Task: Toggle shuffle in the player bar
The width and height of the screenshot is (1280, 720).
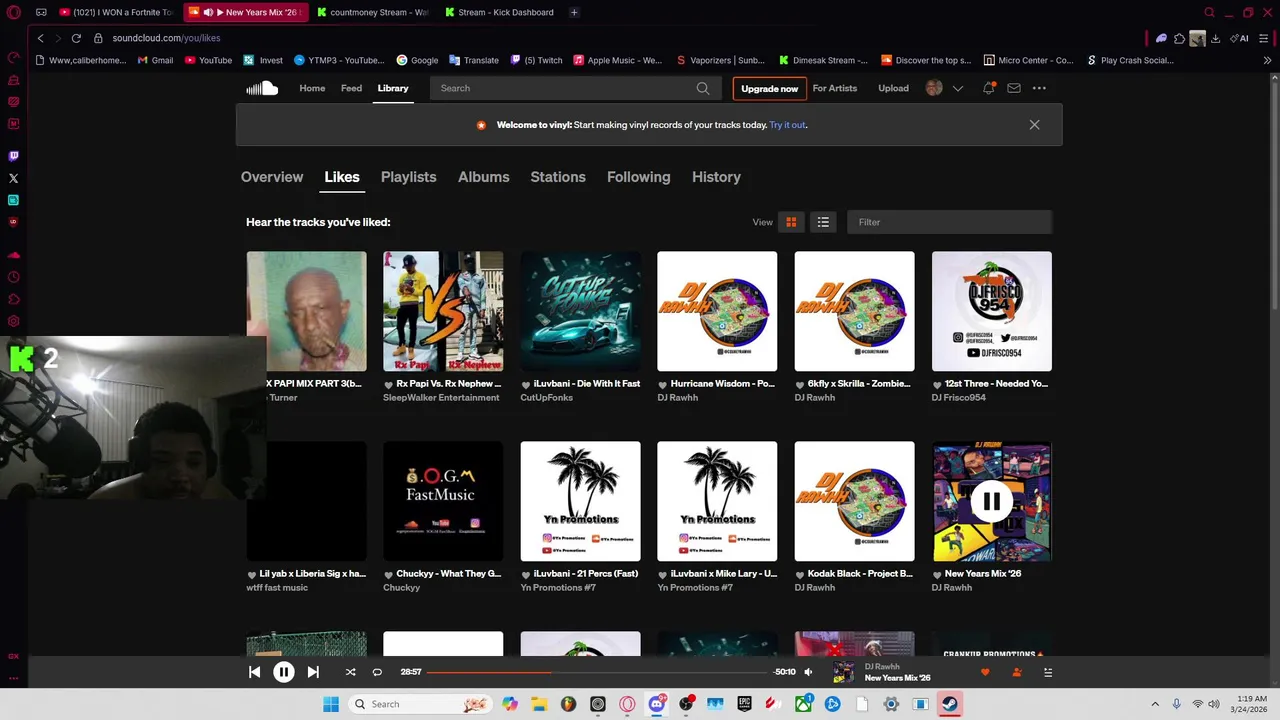Action: [x=350, y=672]
